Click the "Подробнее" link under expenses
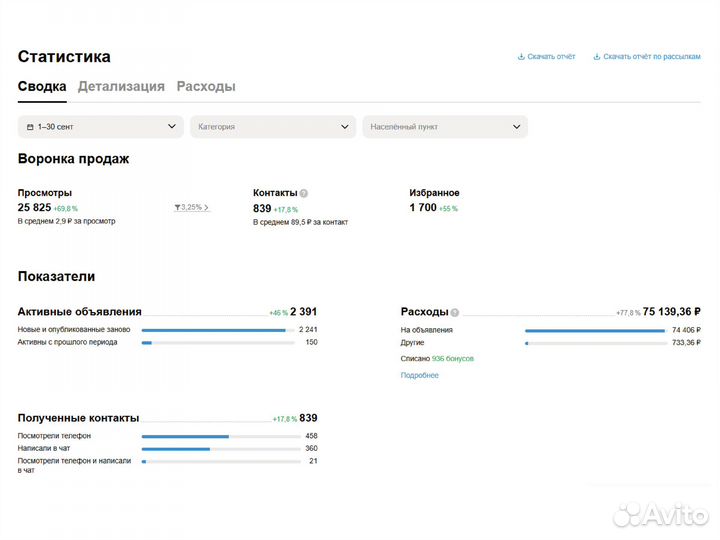720x540 pixels. (x=419, y=375)
